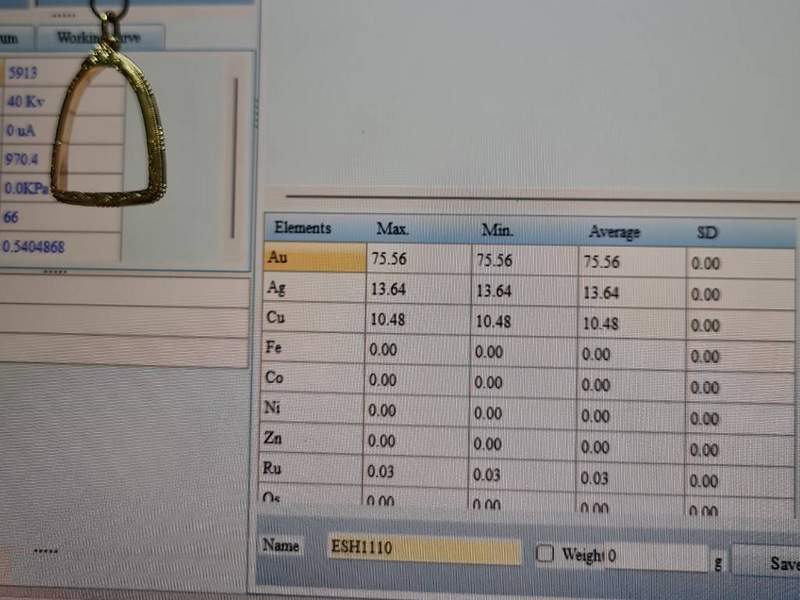
Task: Click the Au Average value 75.56
Action: 601,263
